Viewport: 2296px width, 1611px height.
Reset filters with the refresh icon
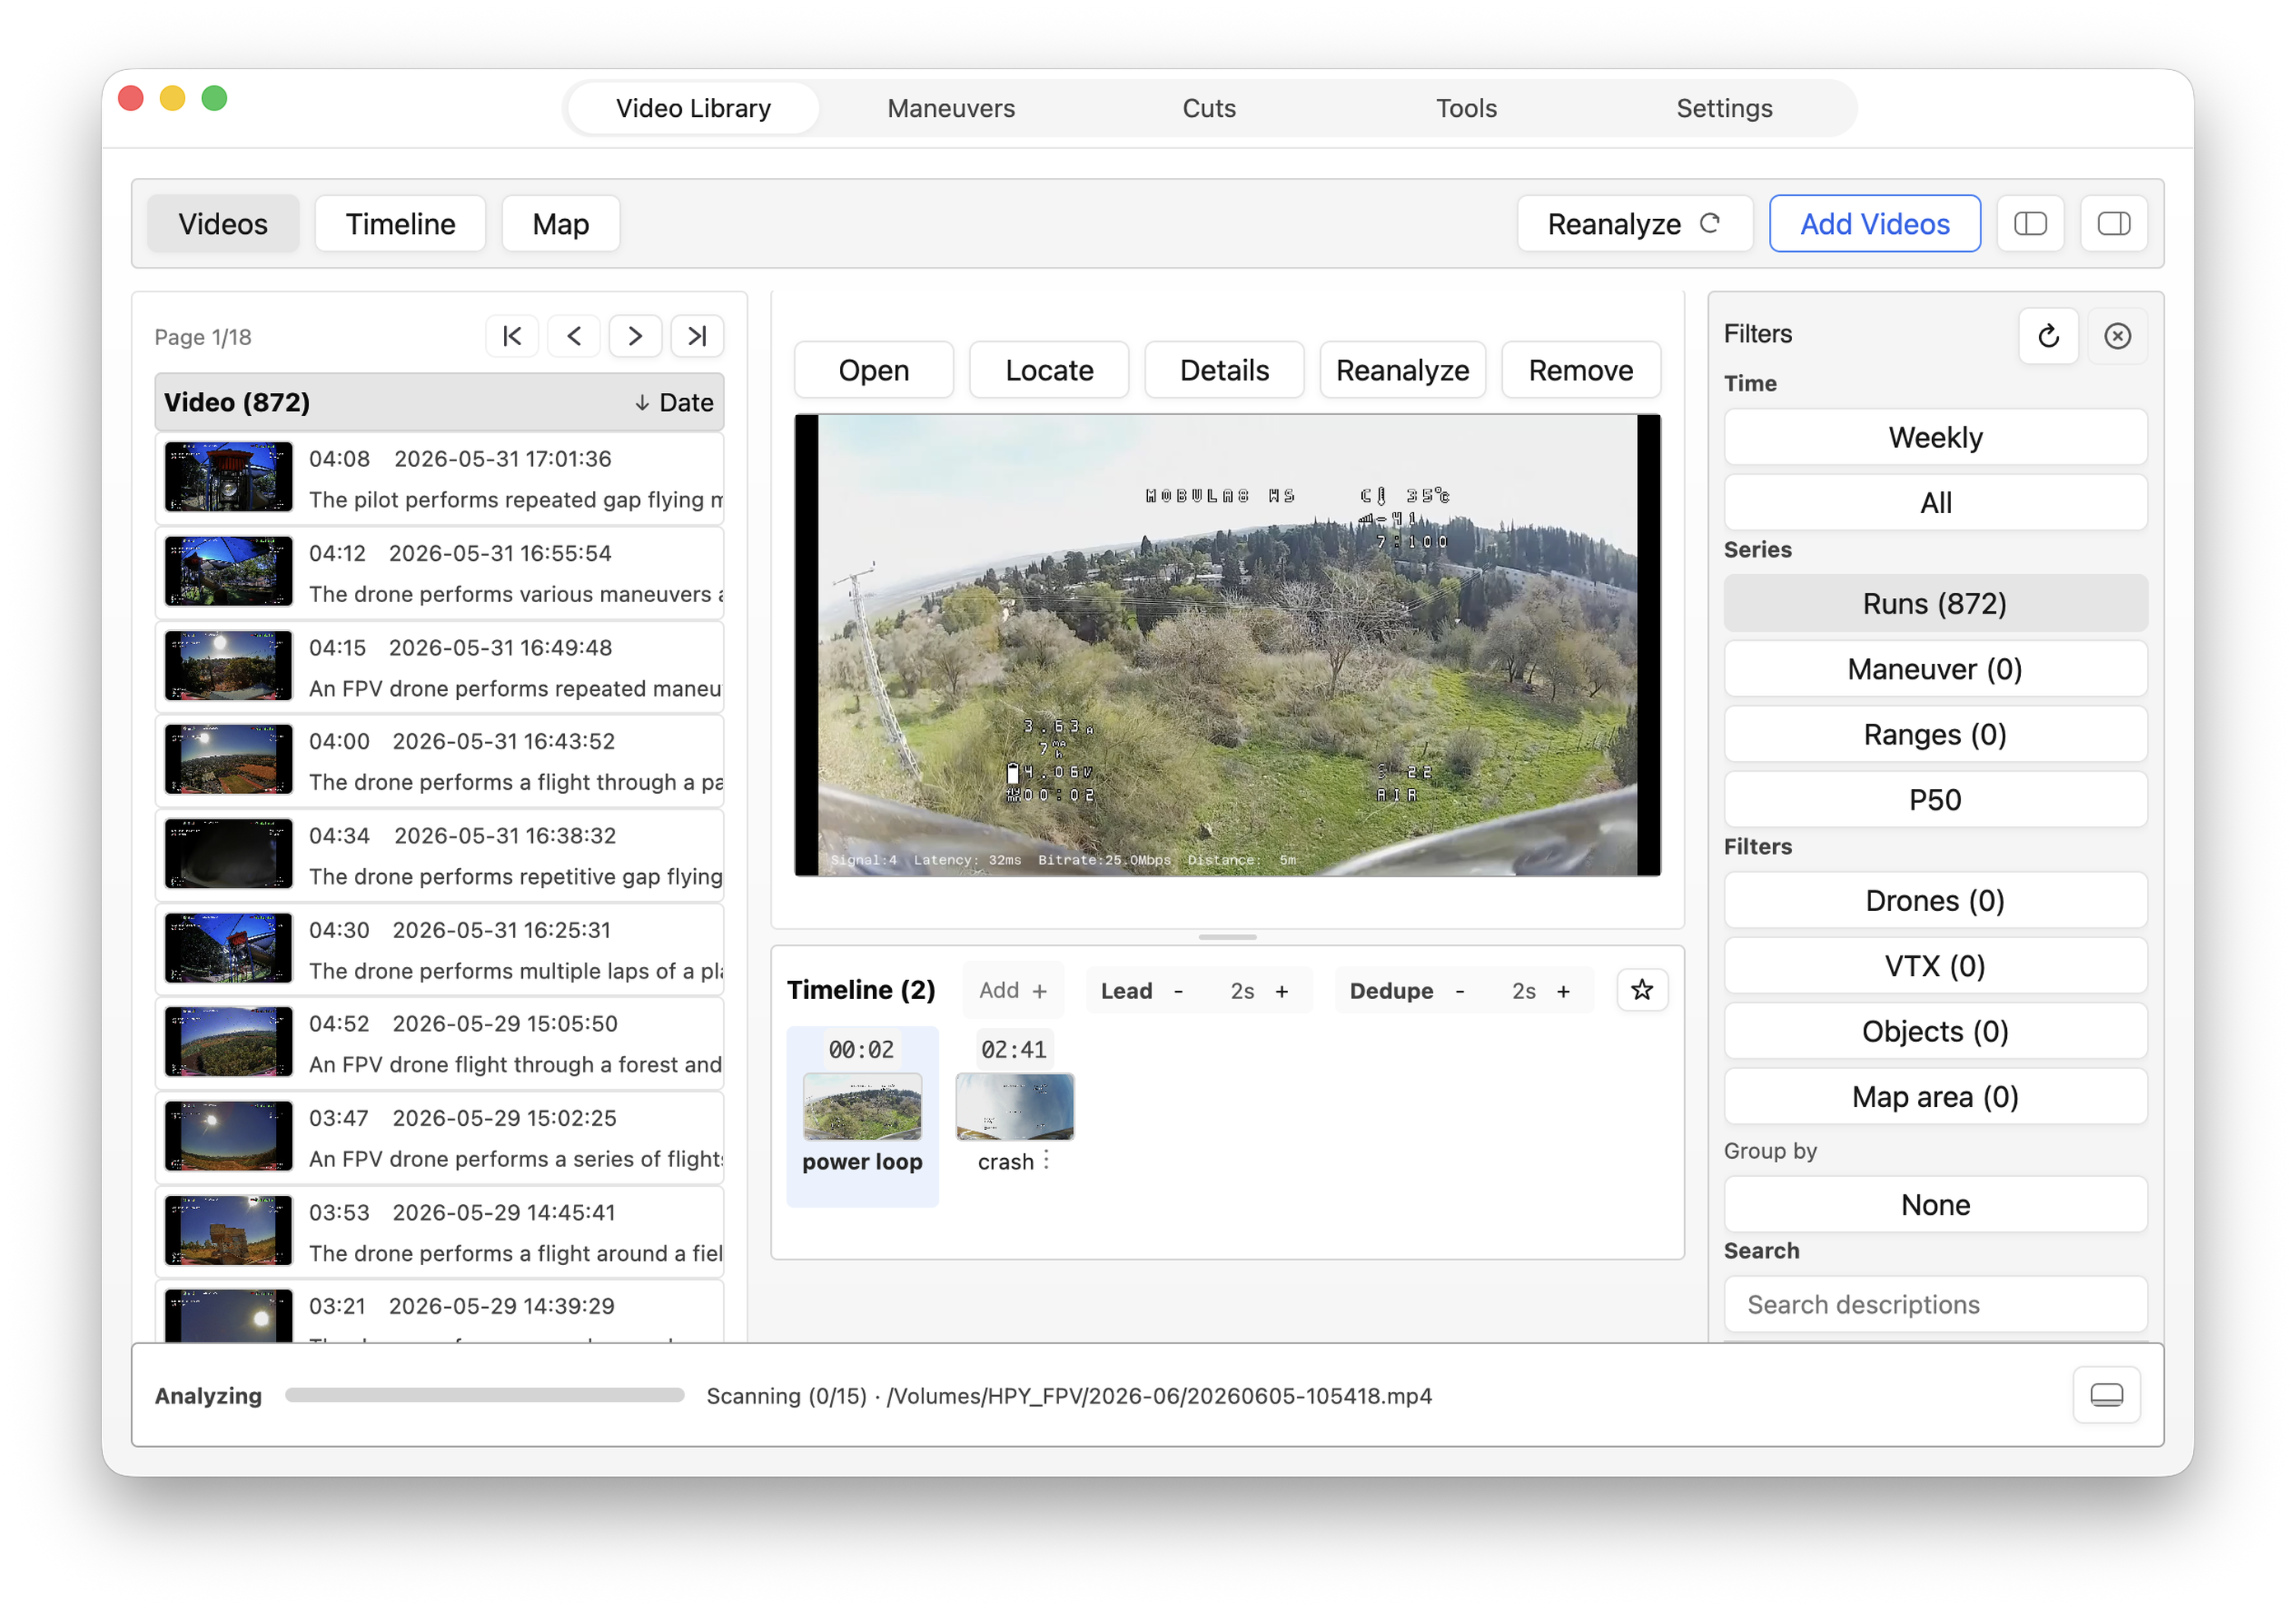tap(2048, 336)
